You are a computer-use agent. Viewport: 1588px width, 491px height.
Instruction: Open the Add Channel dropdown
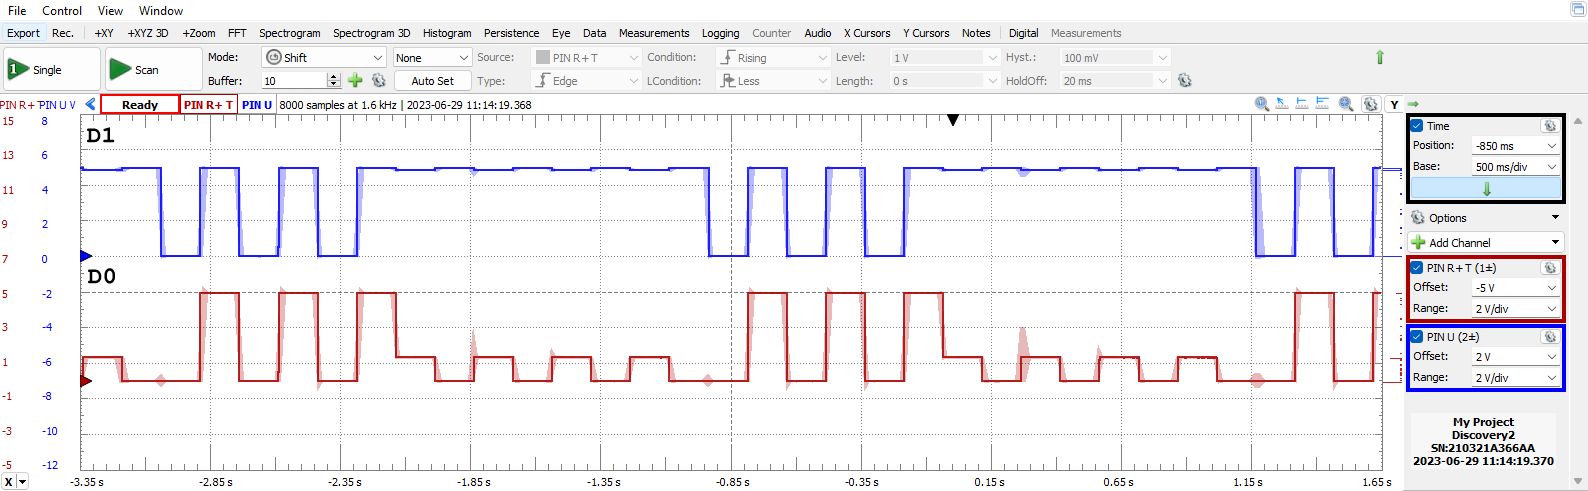point(1484,243)
